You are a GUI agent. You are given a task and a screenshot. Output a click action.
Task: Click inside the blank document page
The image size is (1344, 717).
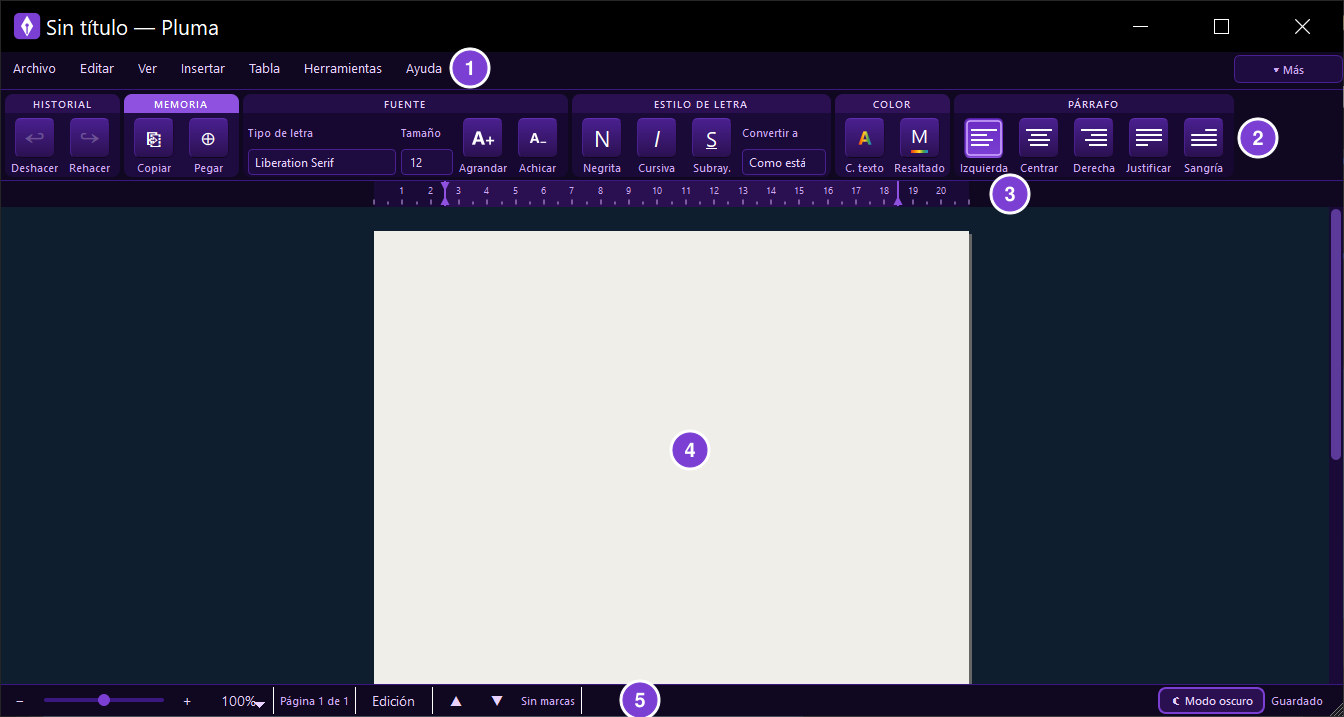pyautogui.click(x=671, y=457)
